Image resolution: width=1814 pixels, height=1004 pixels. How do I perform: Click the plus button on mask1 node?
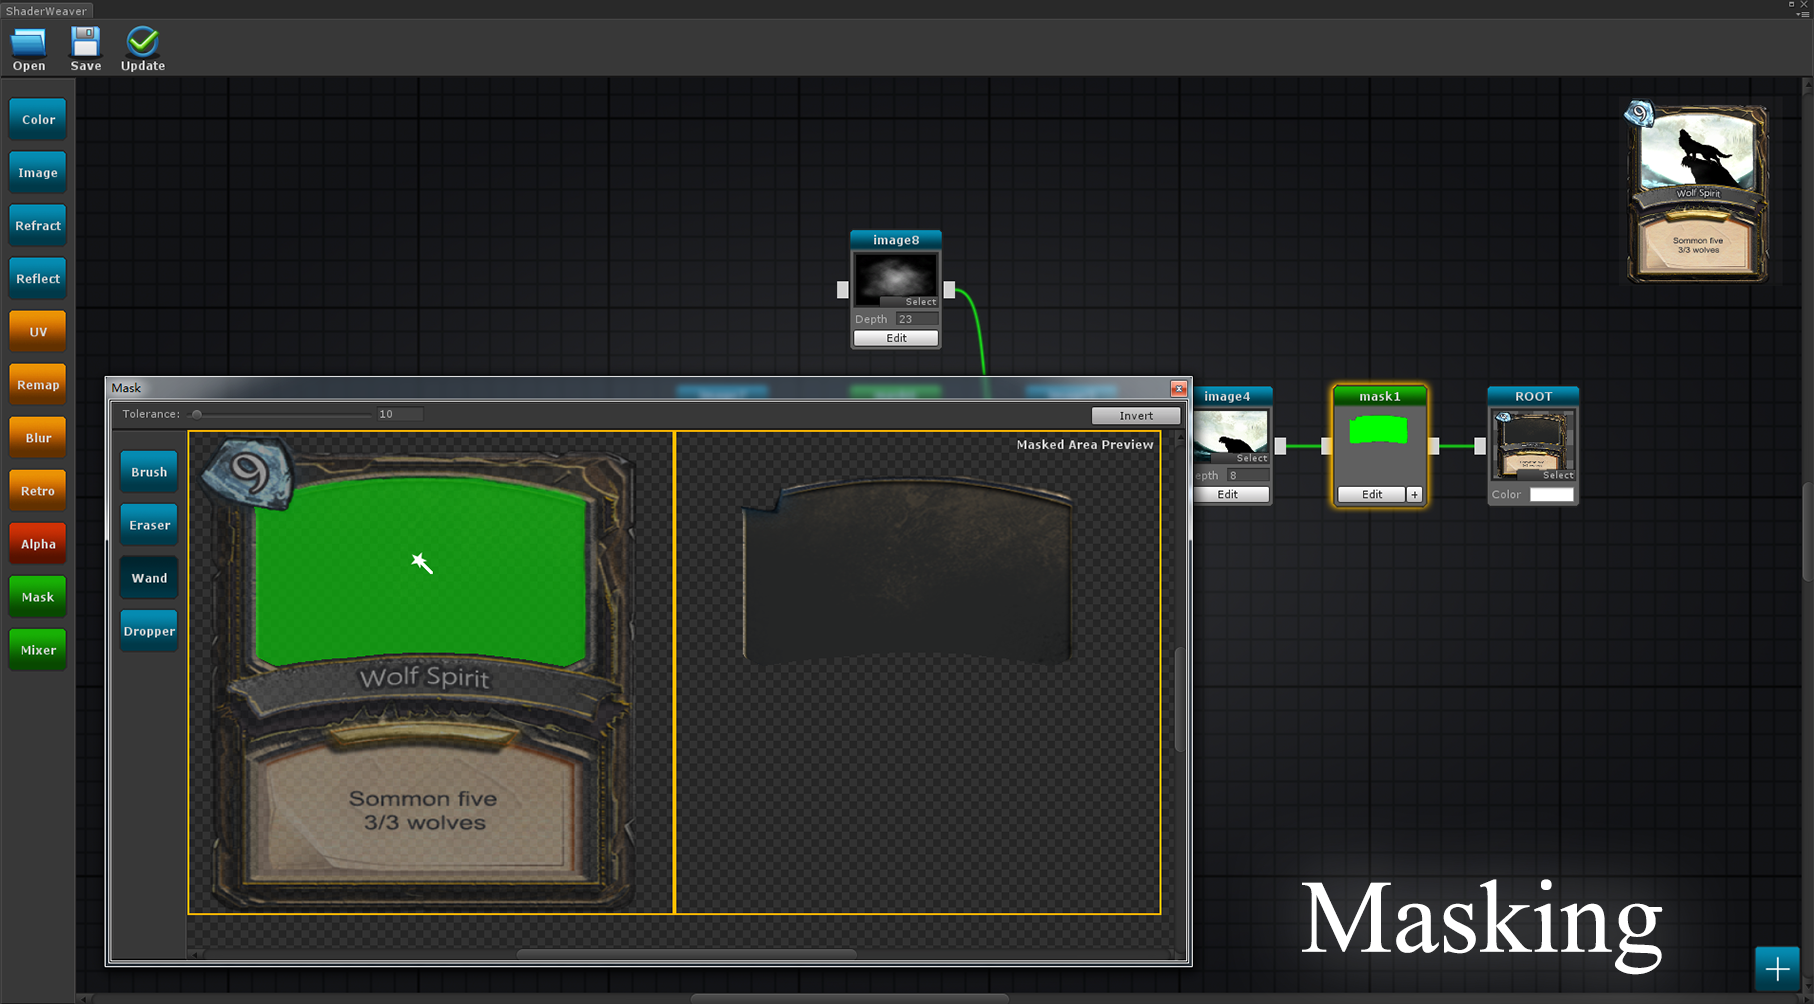click(1414, 494)
